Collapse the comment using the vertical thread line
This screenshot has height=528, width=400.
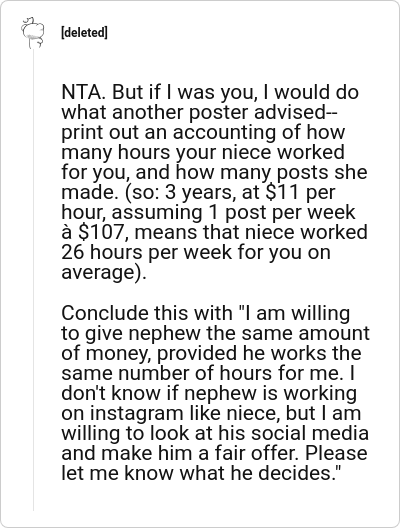(33, 279)
